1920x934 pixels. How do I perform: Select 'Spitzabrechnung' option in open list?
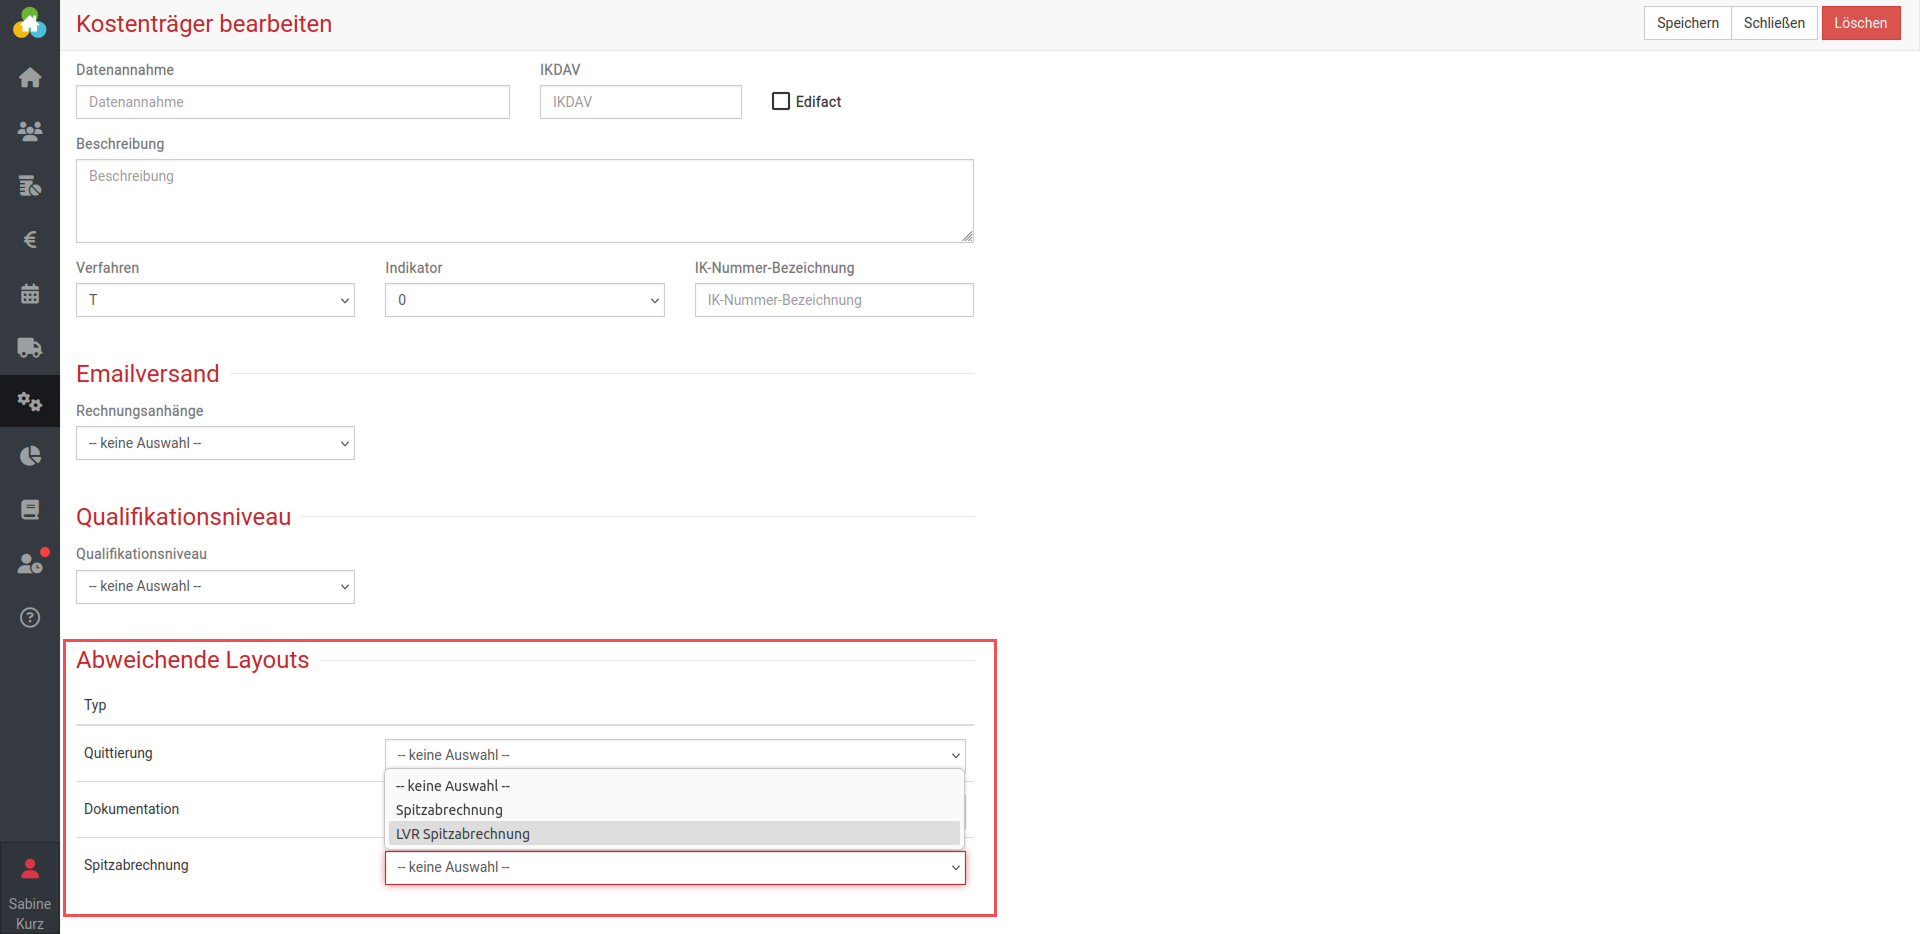(674, 810)
